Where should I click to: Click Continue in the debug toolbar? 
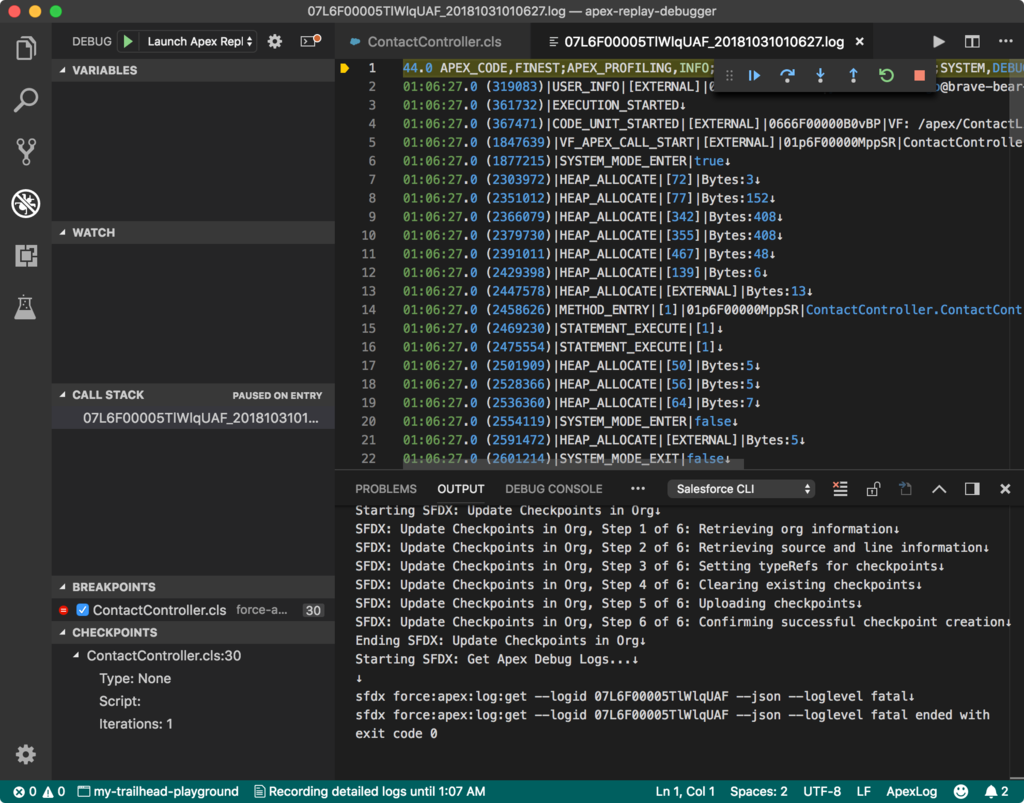754,76
